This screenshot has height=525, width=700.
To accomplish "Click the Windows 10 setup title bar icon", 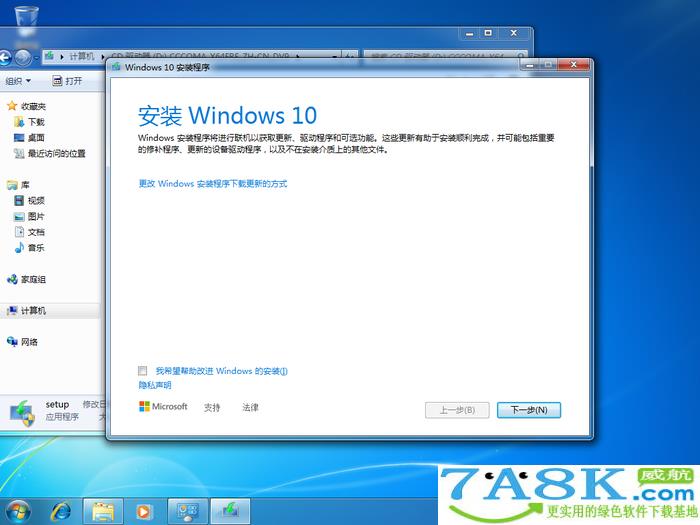I will point(117,67).
